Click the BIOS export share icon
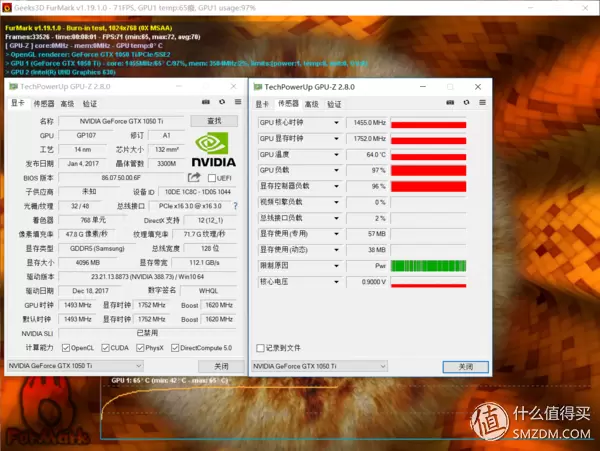The height and width of the screenshot is (451, 600). [x=194, y=177]
